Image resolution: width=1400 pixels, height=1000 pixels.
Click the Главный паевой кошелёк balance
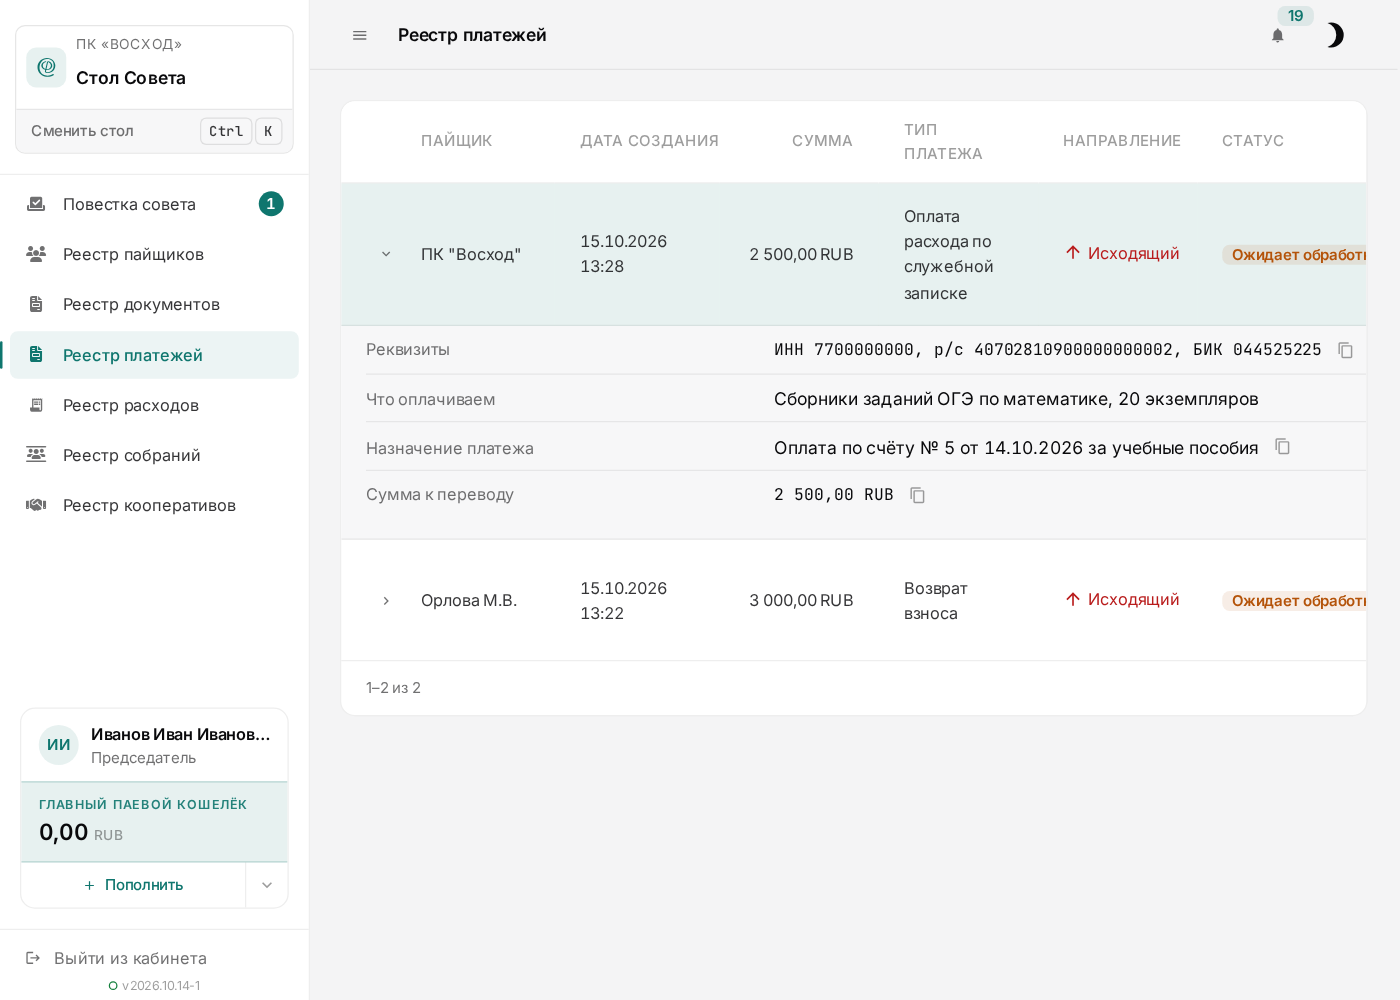point(154,822)
